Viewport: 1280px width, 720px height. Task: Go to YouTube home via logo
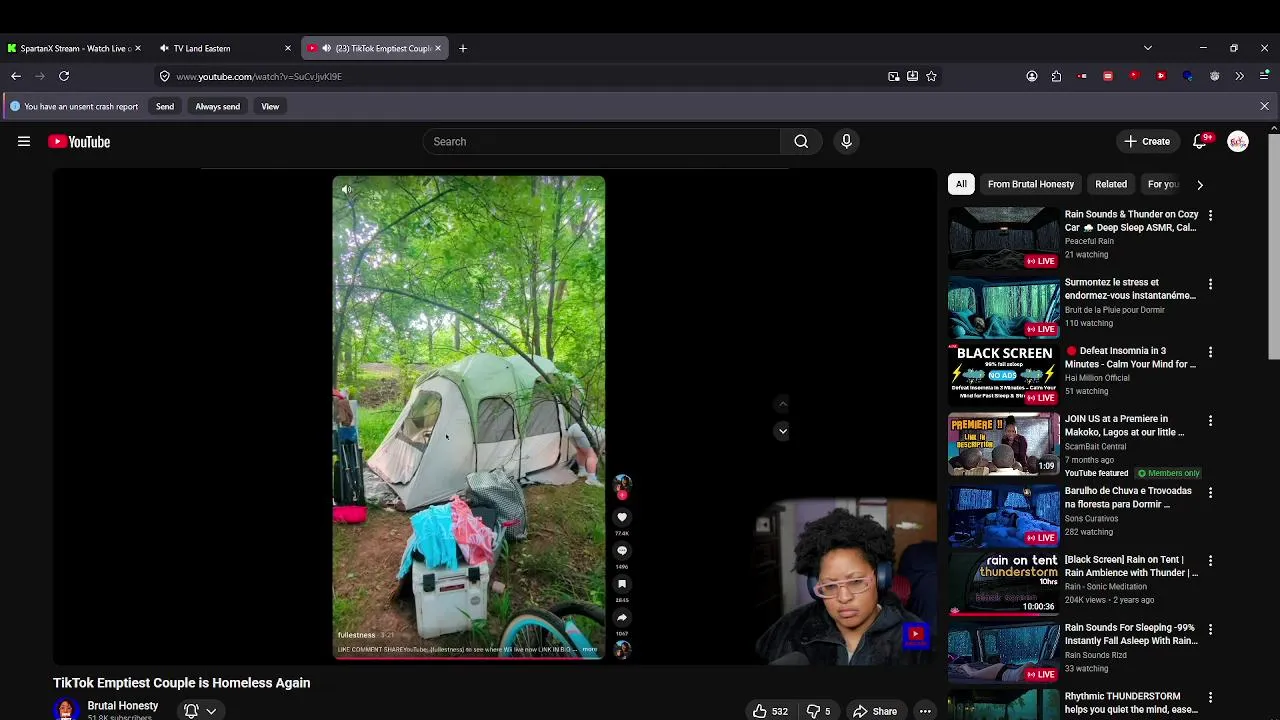[x=79, y=142]
